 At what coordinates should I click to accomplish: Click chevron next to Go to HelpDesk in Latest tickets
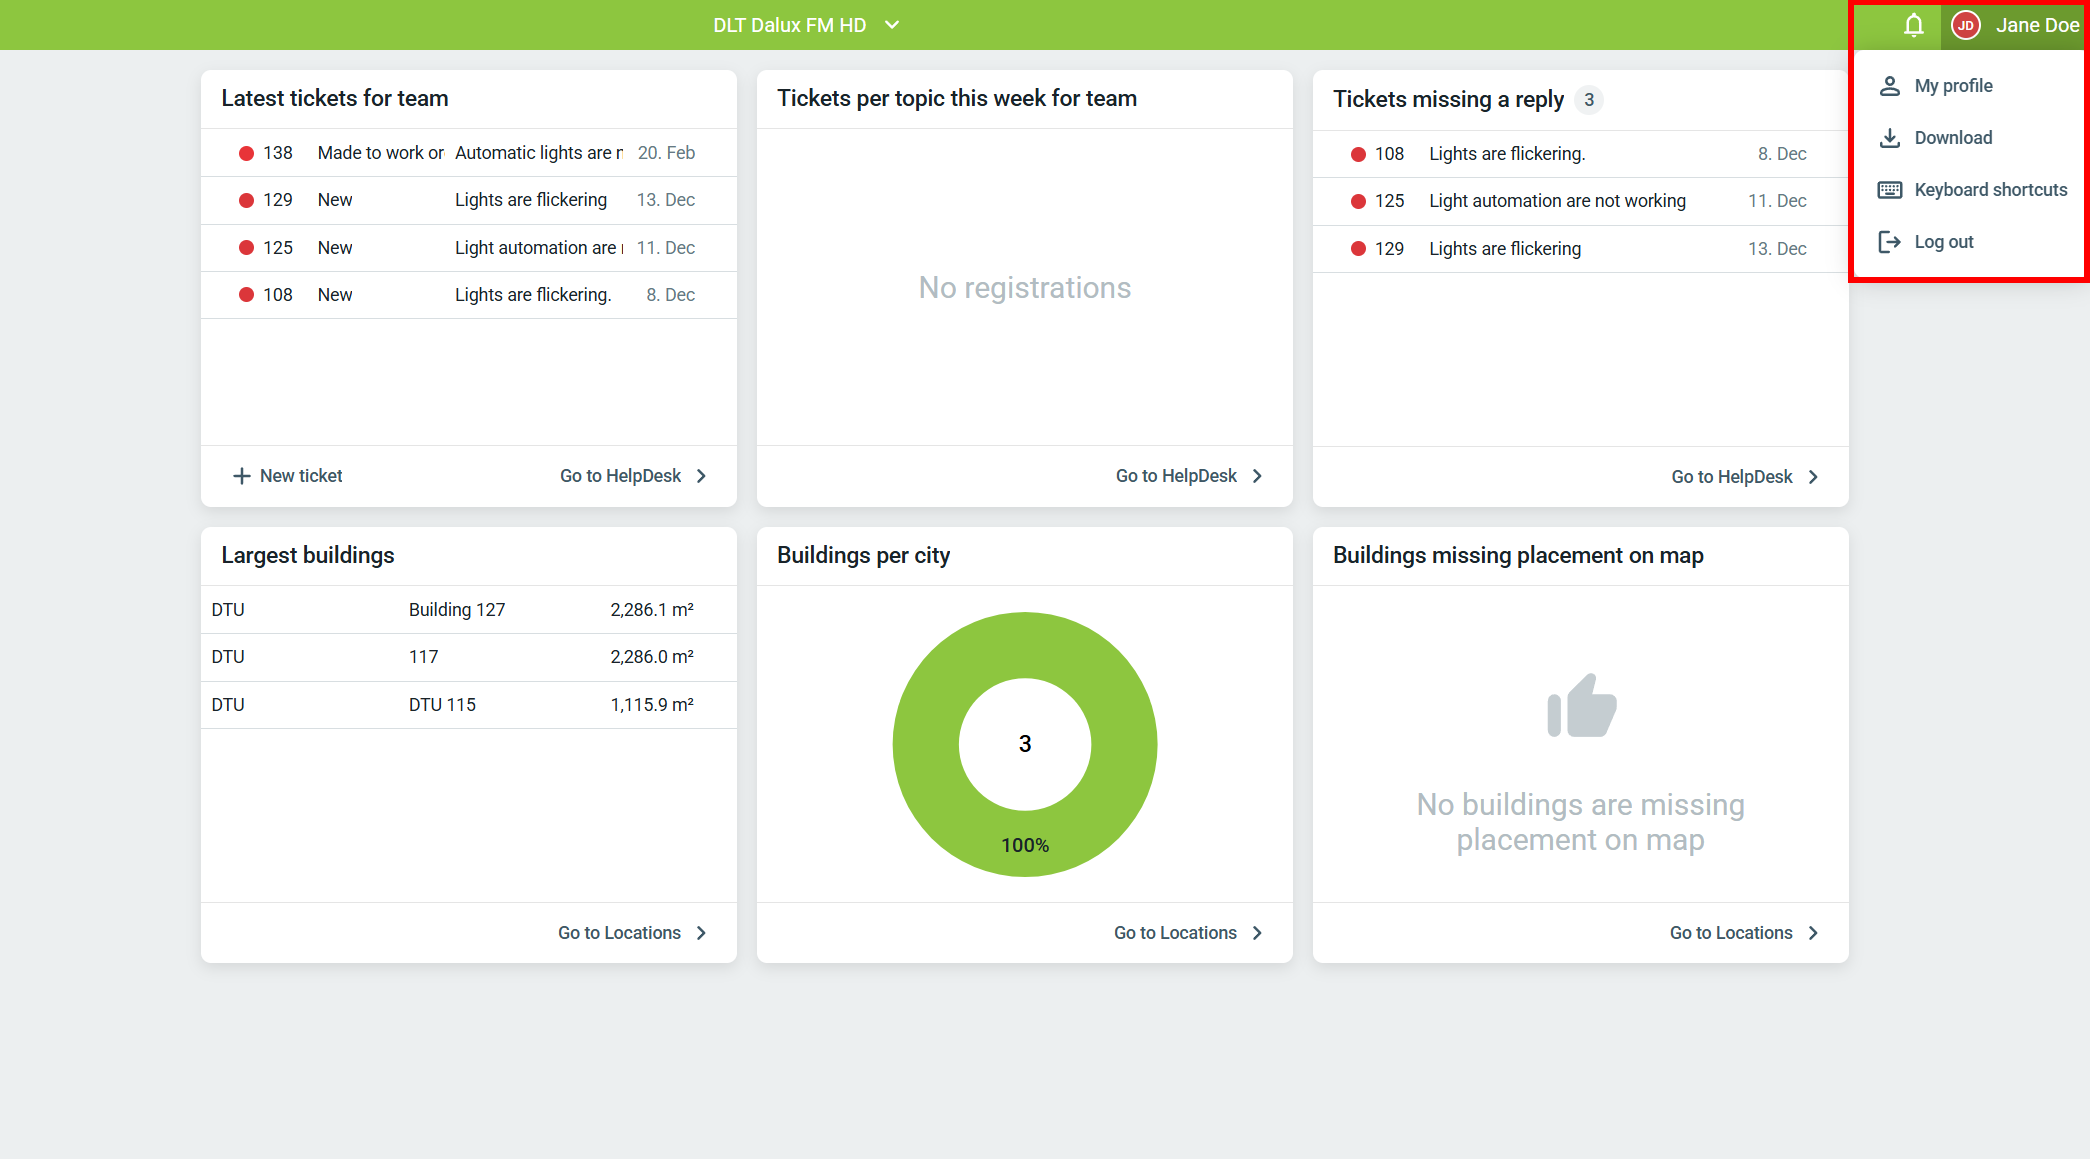point(702,476)
